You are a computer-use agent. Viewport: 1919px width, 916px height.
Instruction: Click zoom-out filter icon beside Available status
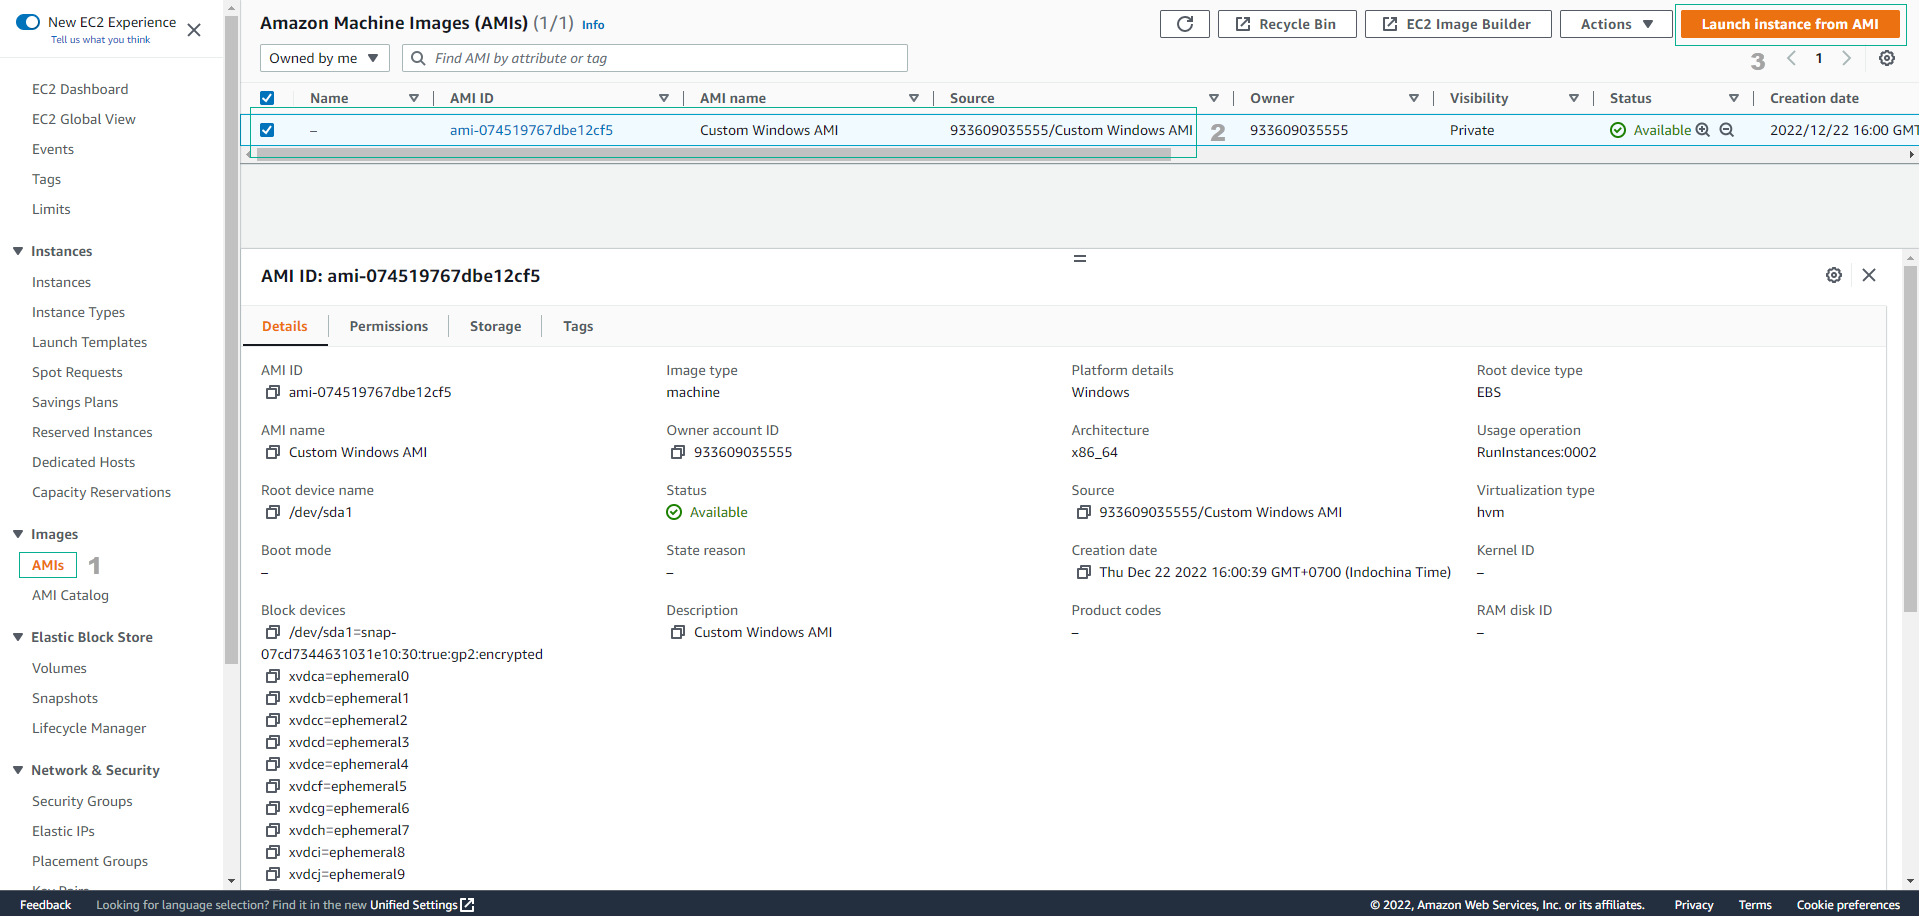[x=1727, y=130]
